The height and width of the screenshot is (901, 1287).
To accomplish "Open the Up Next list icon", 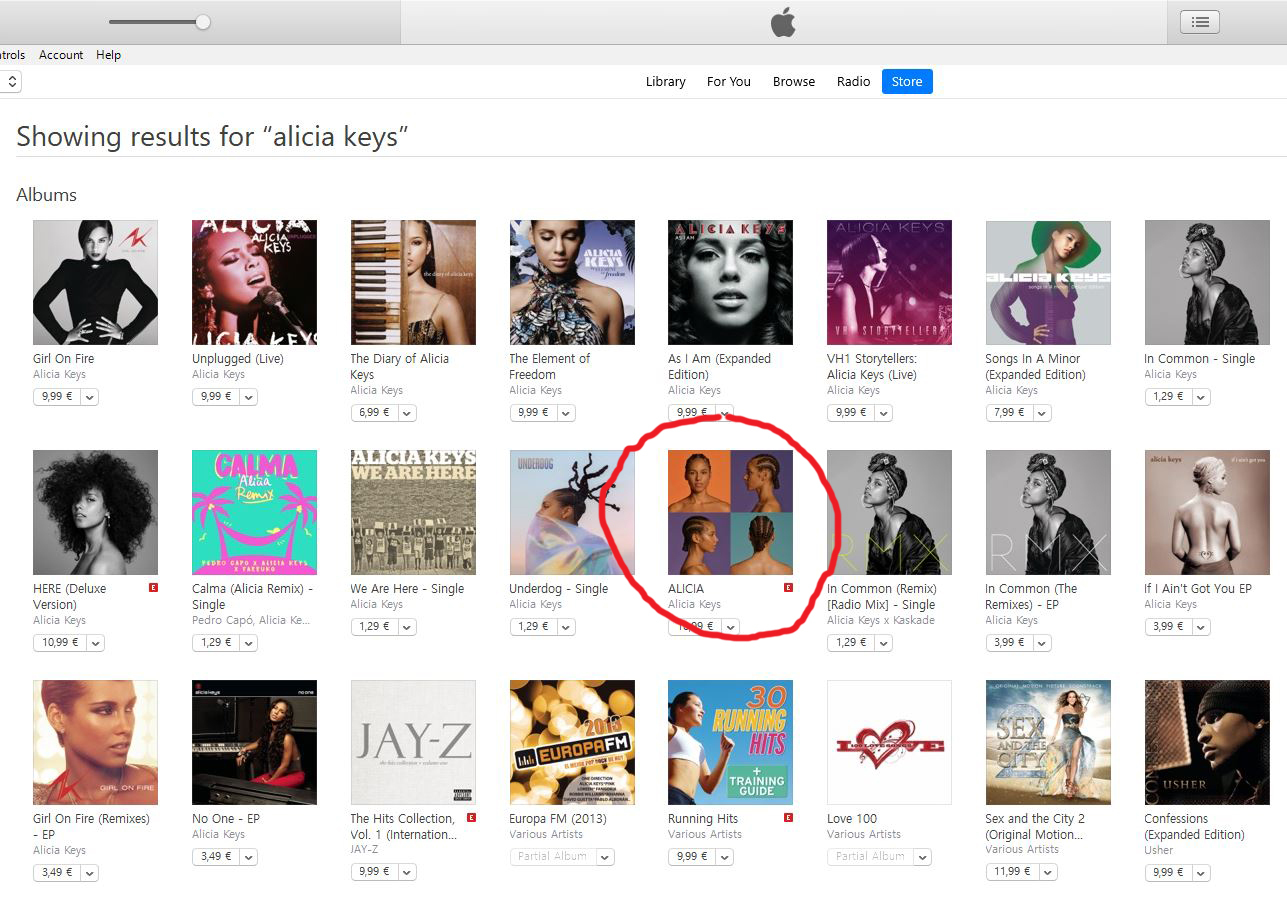I will point(1199,22).
